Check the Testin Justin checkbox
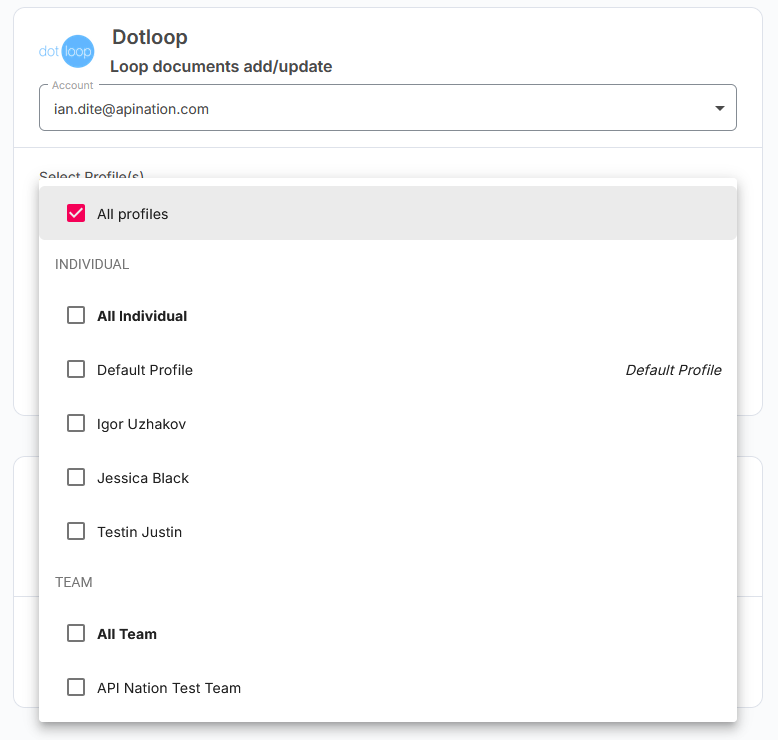Image resolution: width=778 pixels, height=740 pixels. pyautogui.click(x=76, y=531)
